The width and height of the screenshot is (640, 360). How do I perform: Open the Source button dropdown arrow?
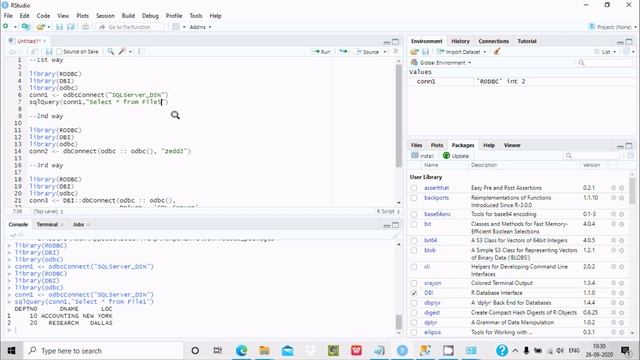(385, 52)
